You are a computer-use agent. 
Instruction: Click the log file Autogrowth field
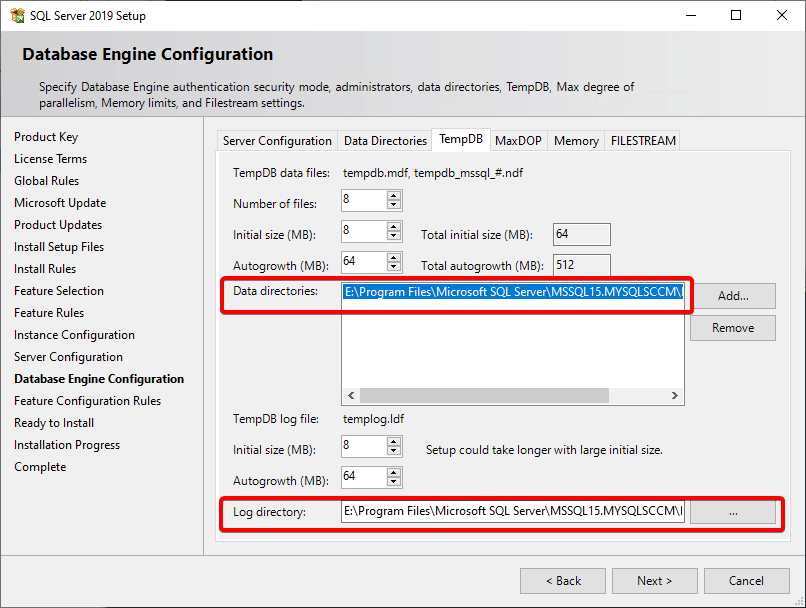364,477
